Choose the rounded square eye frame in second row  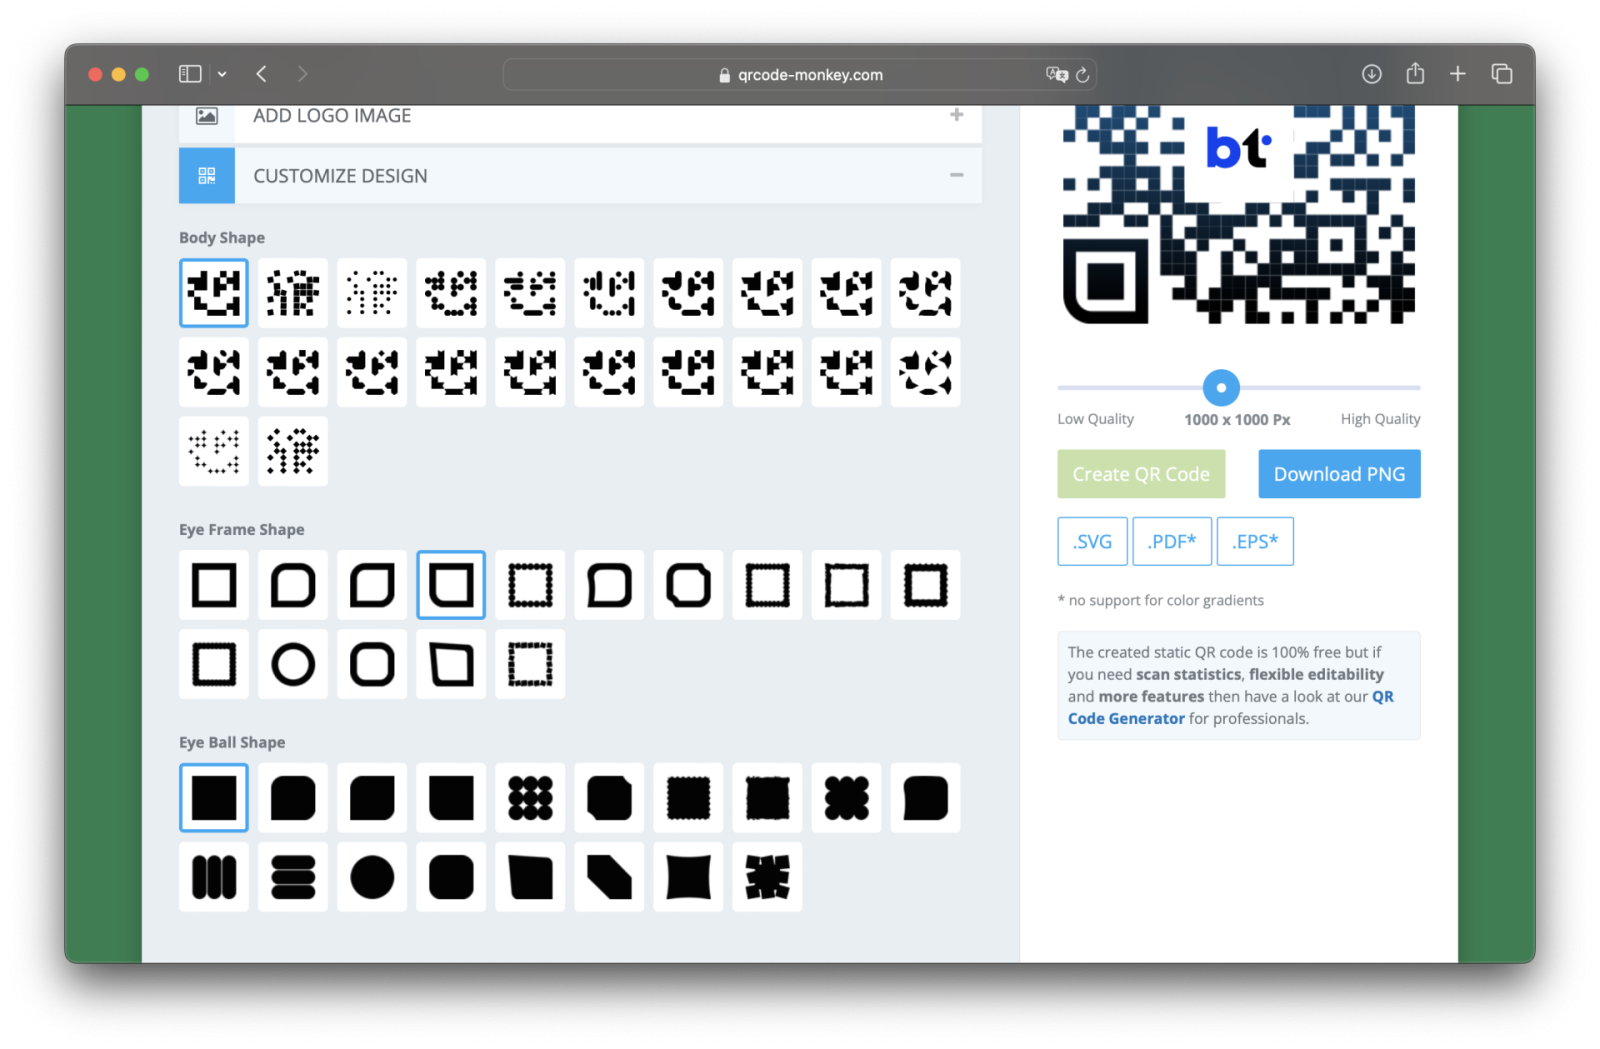372,664
